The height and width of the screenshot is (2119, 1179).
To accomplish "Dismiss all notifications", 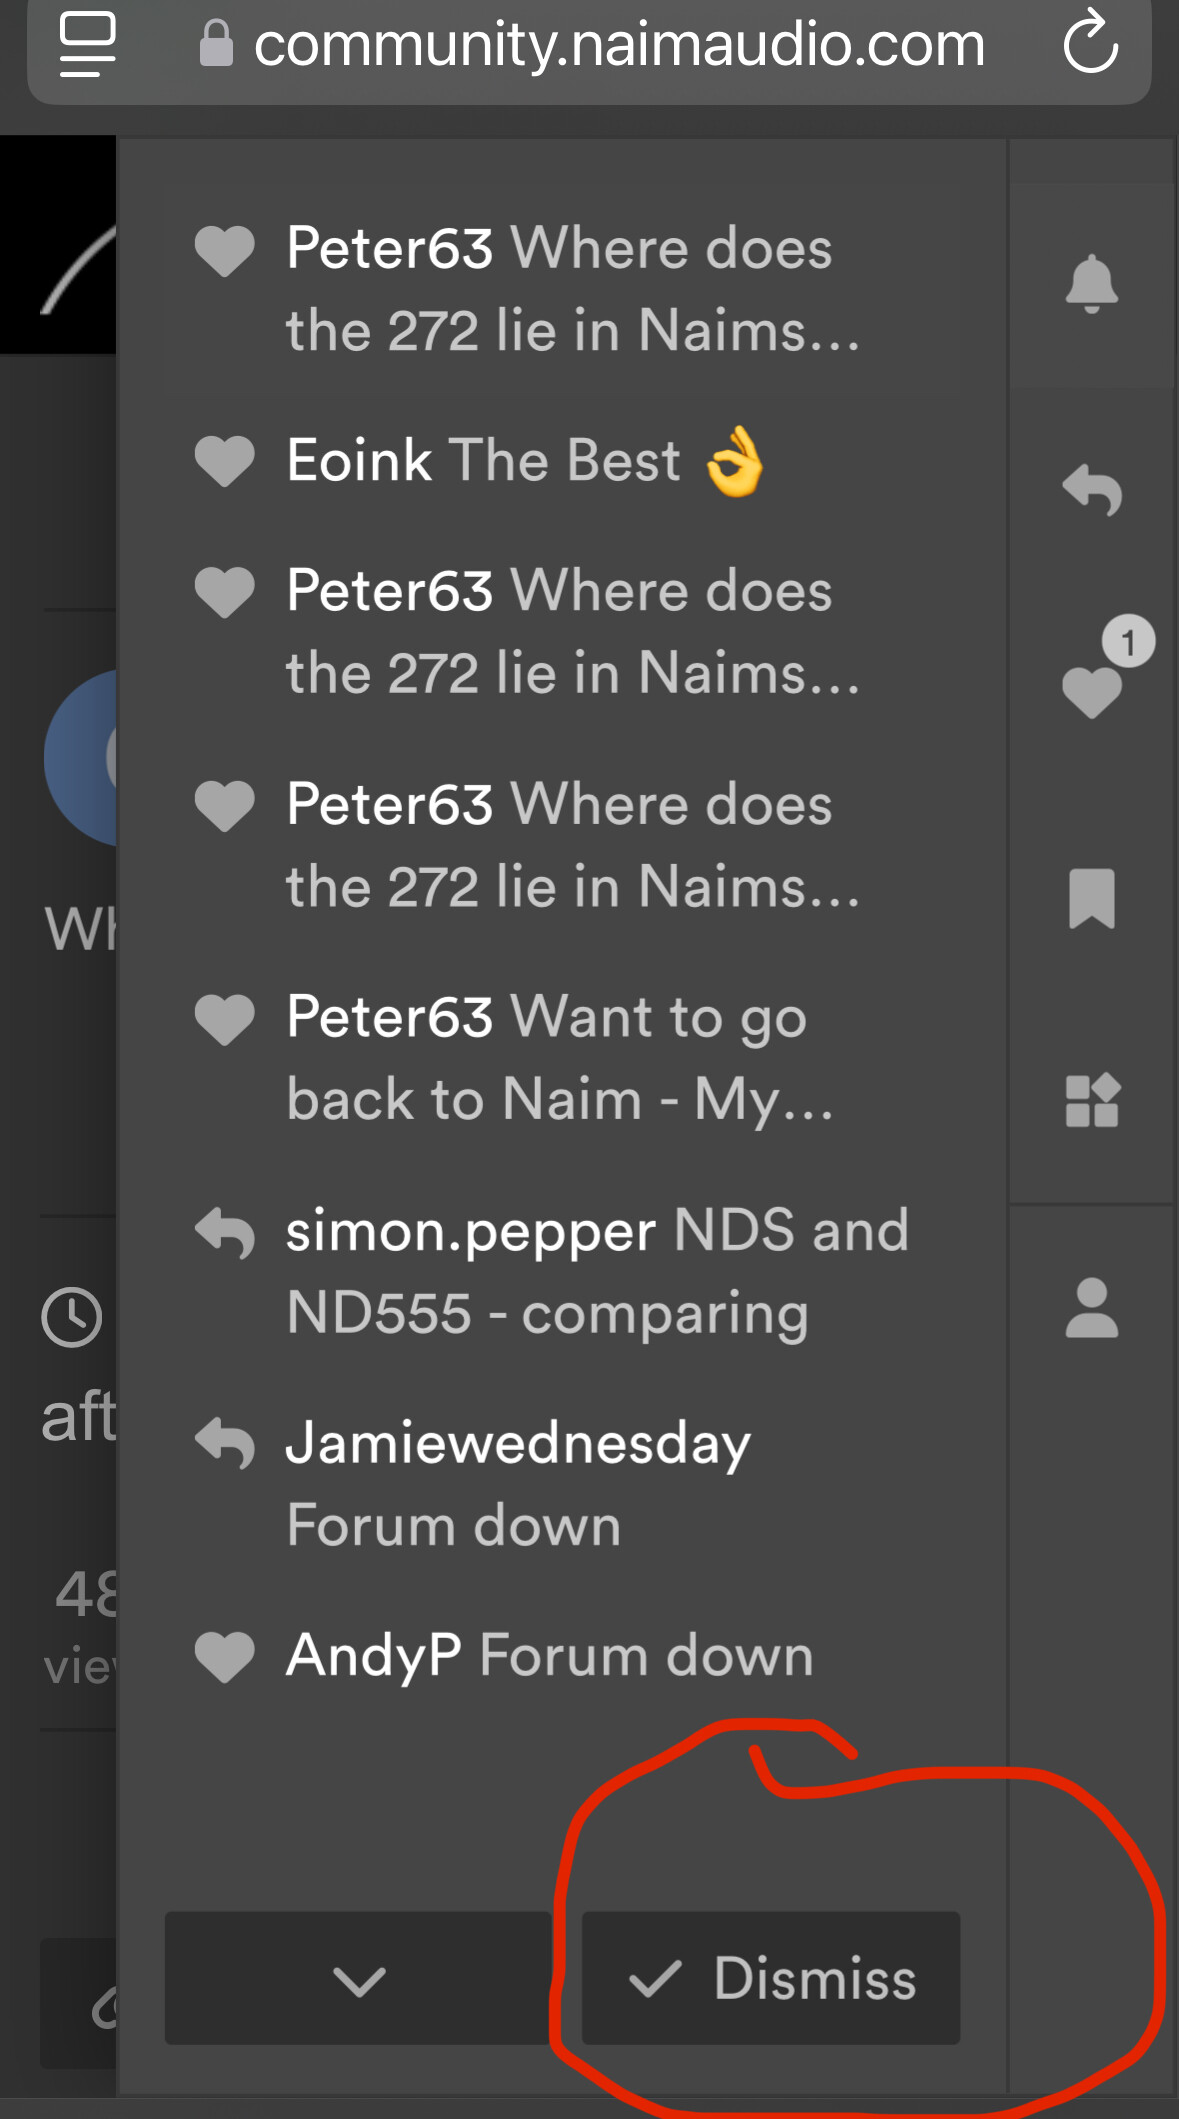I will coord(771,1978).
